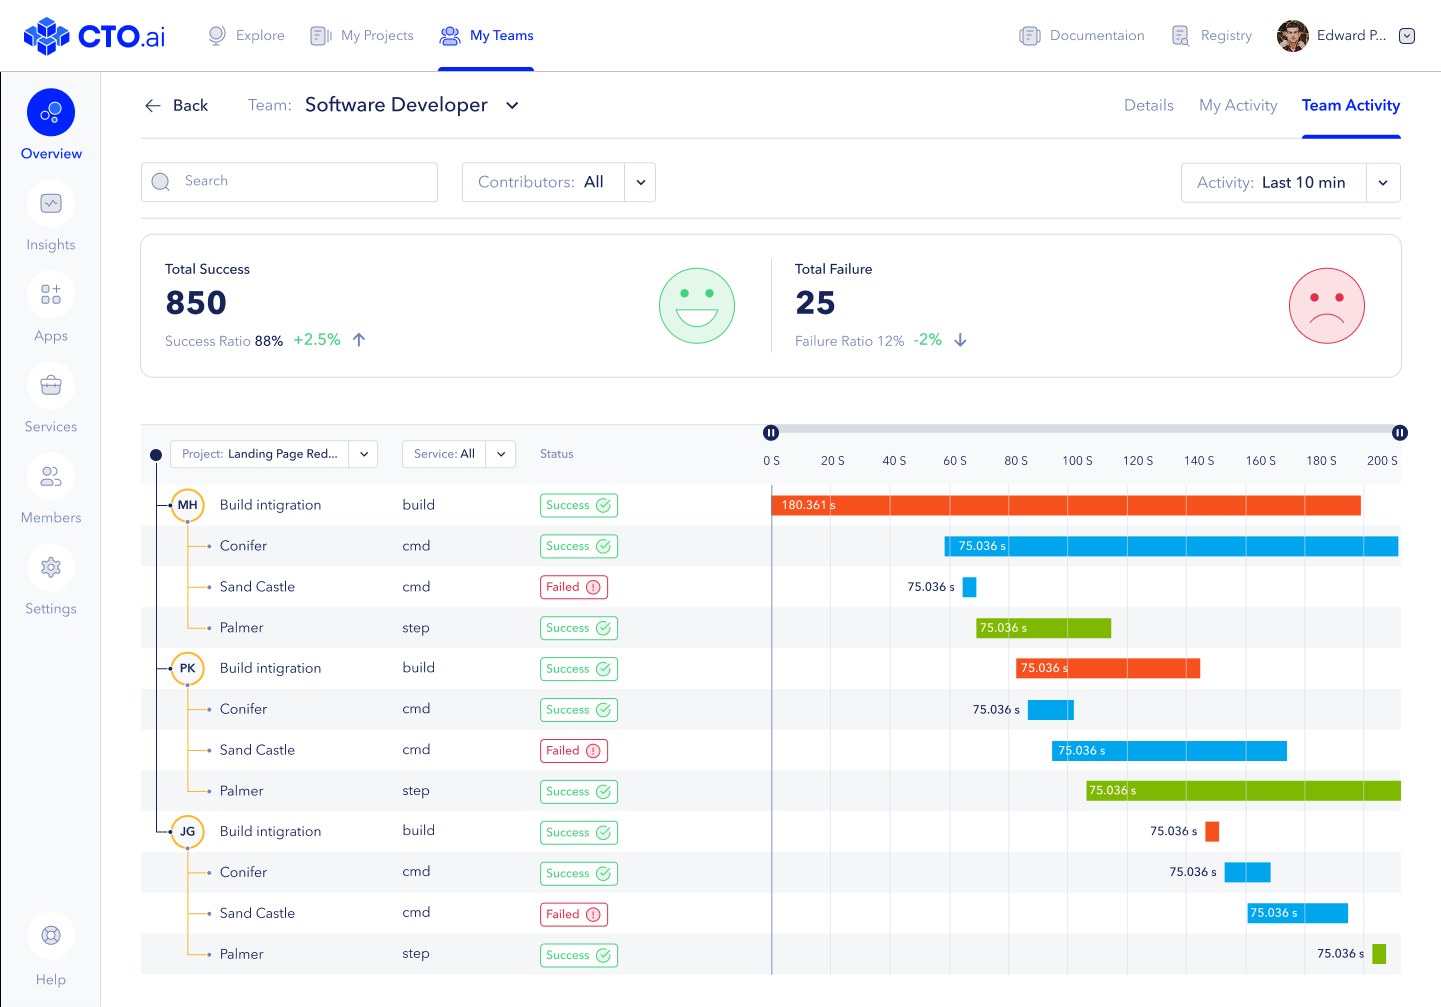
Task: Click the Total Success value 850
Action: (196, 303)
